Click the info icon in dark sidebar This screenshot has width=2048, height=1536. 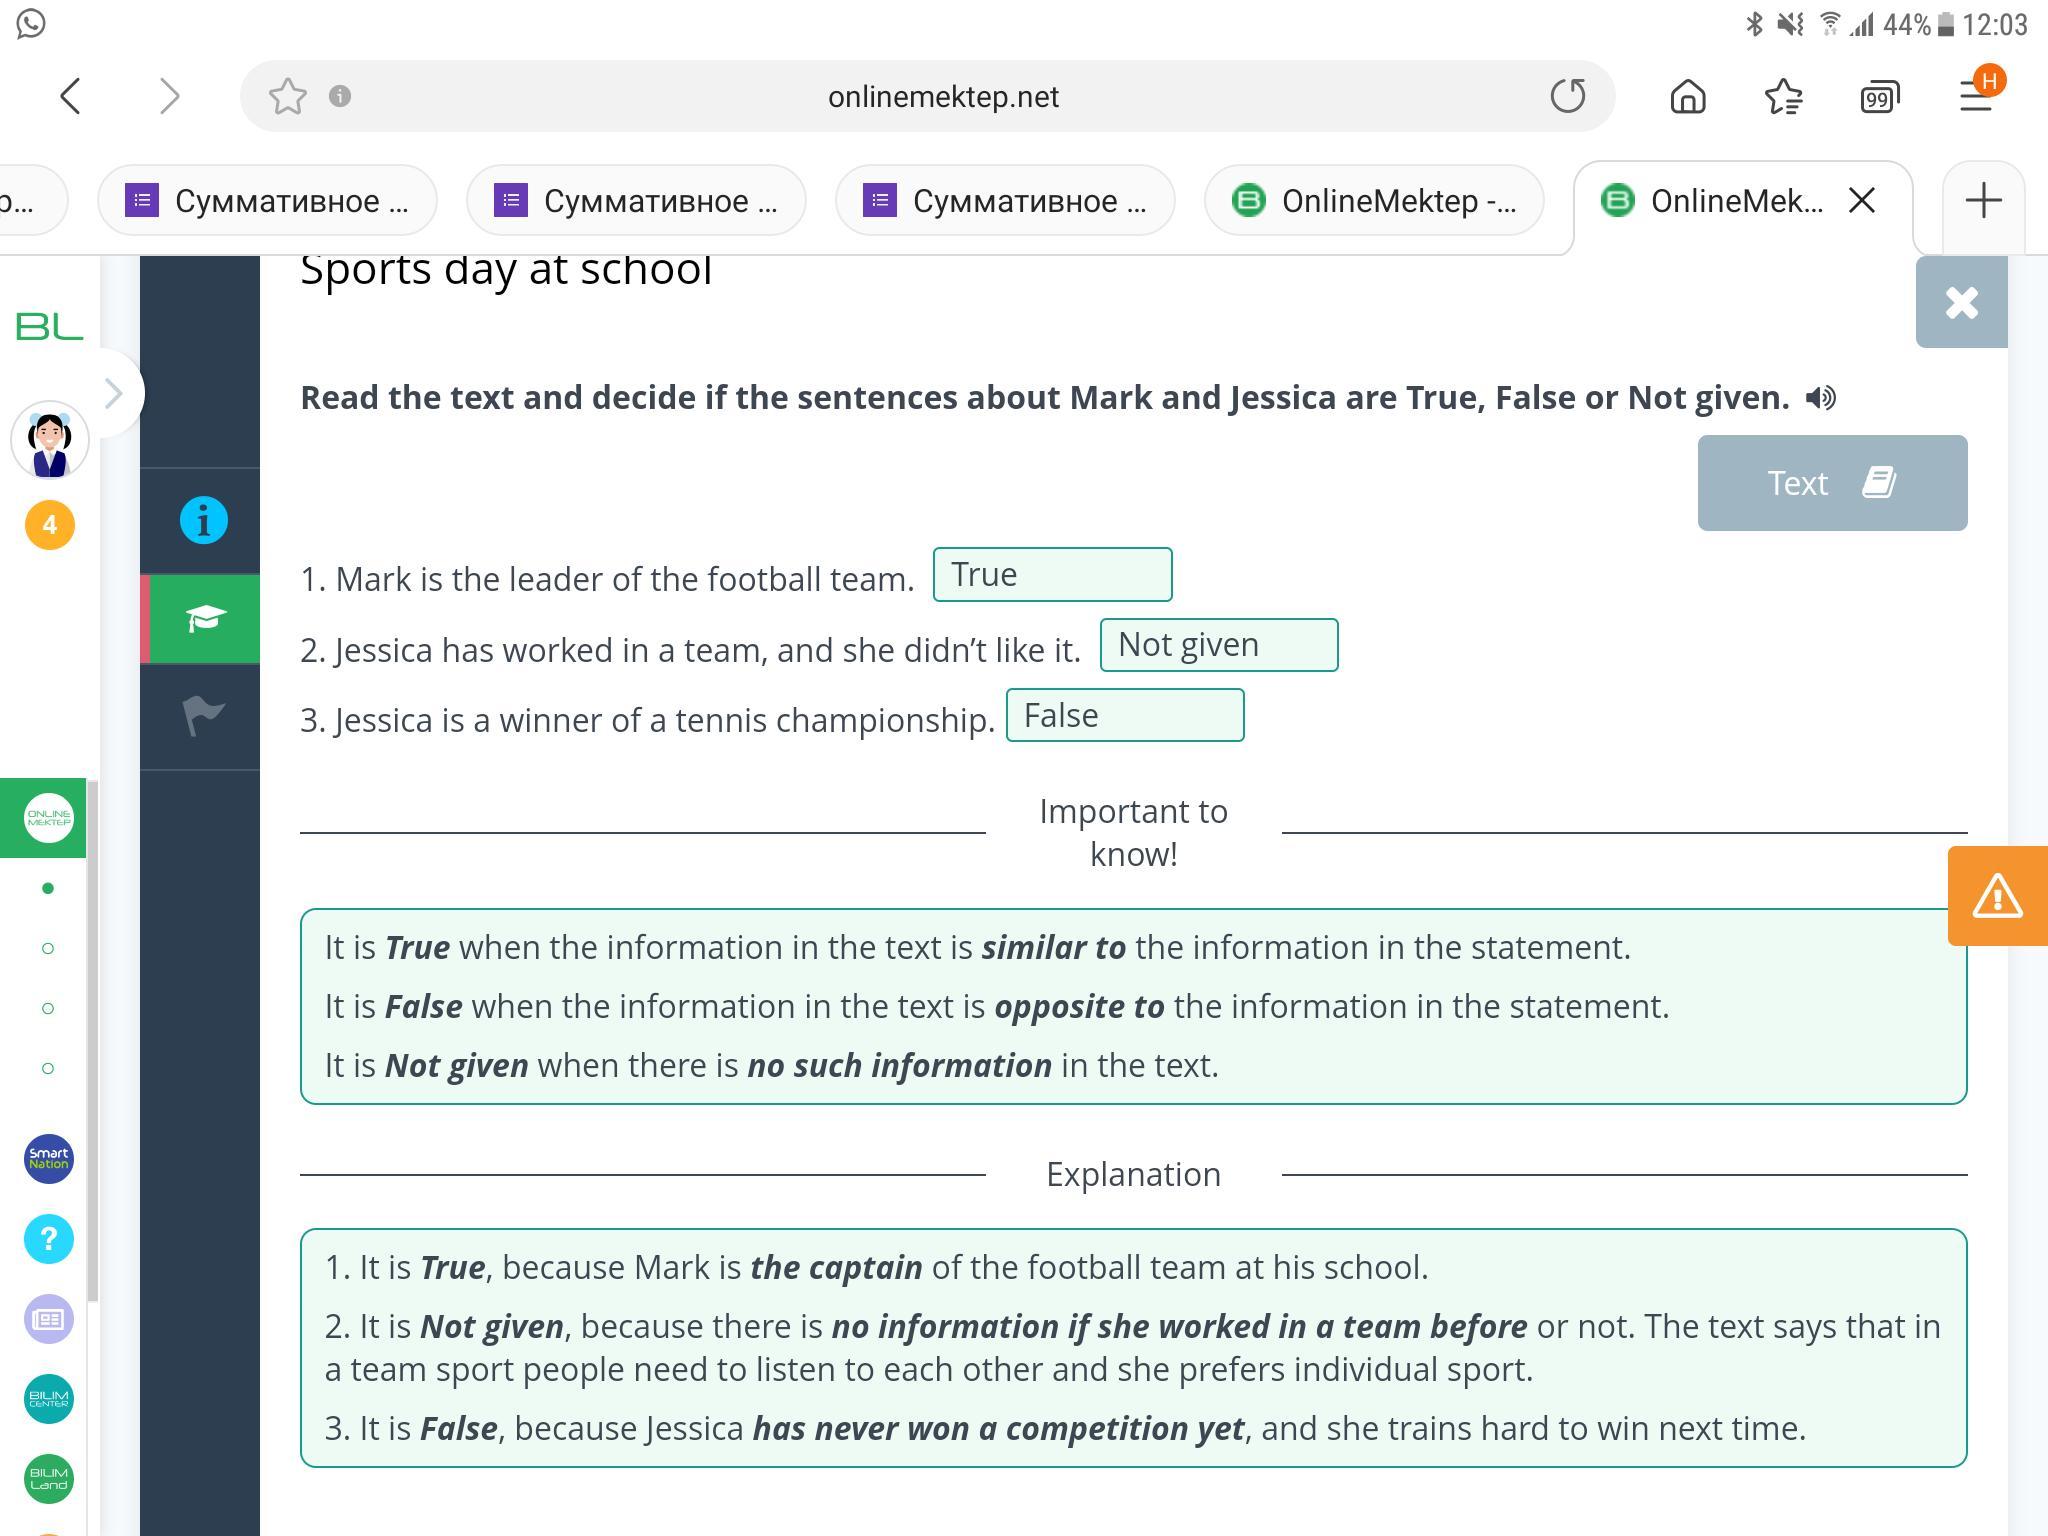(x=203, y=520)
